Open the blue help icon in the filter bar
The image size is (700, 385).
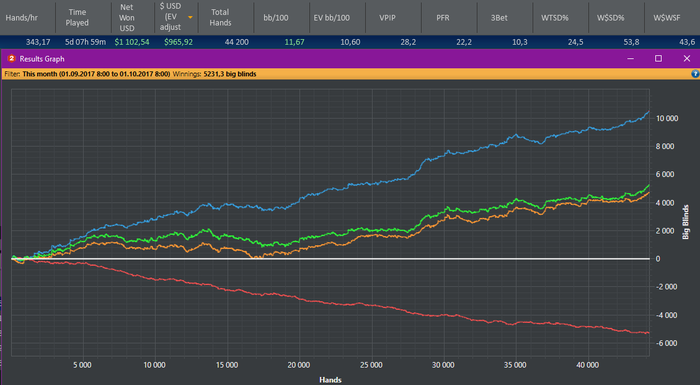pos(695,74)
